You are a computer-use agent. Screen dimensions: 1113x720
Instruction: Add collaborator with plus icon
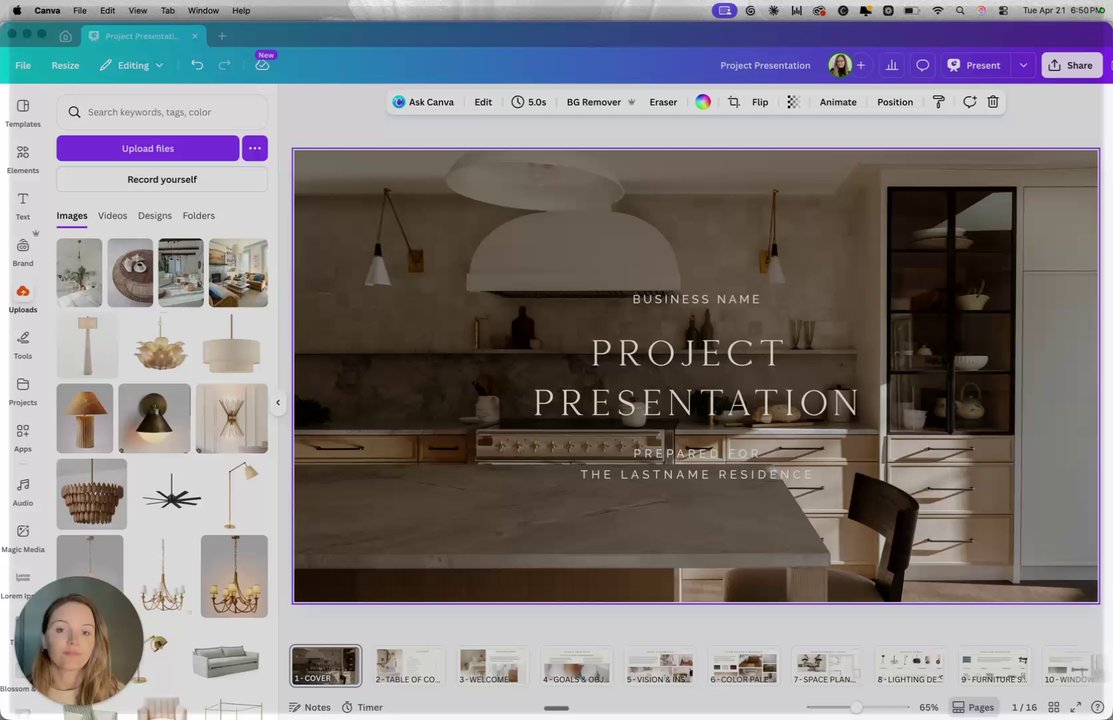860,65
